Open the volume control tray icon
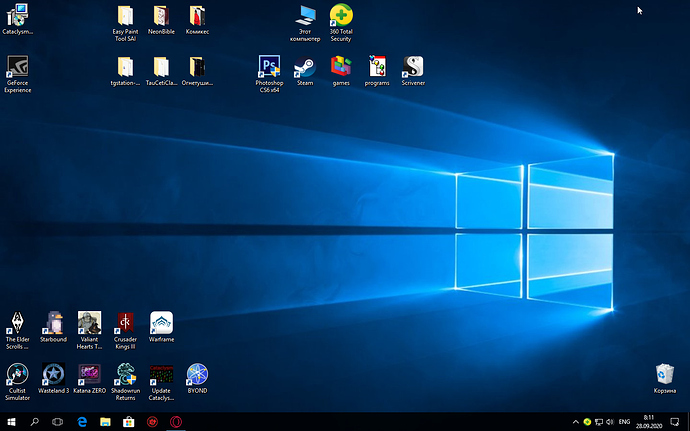The width and height of the screenshot is (690, 431). (x=610, y=422)
